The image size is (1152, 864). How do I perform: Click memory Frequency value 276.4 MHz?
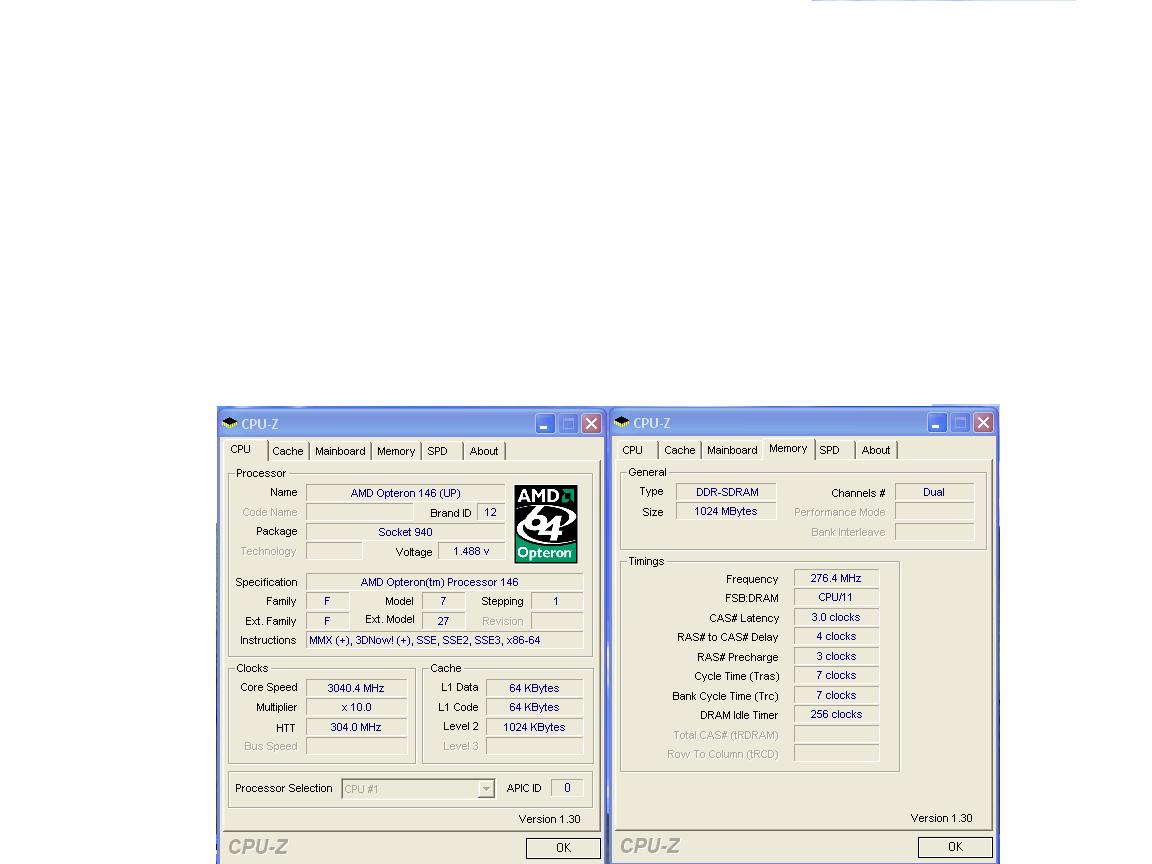[836, 578]
